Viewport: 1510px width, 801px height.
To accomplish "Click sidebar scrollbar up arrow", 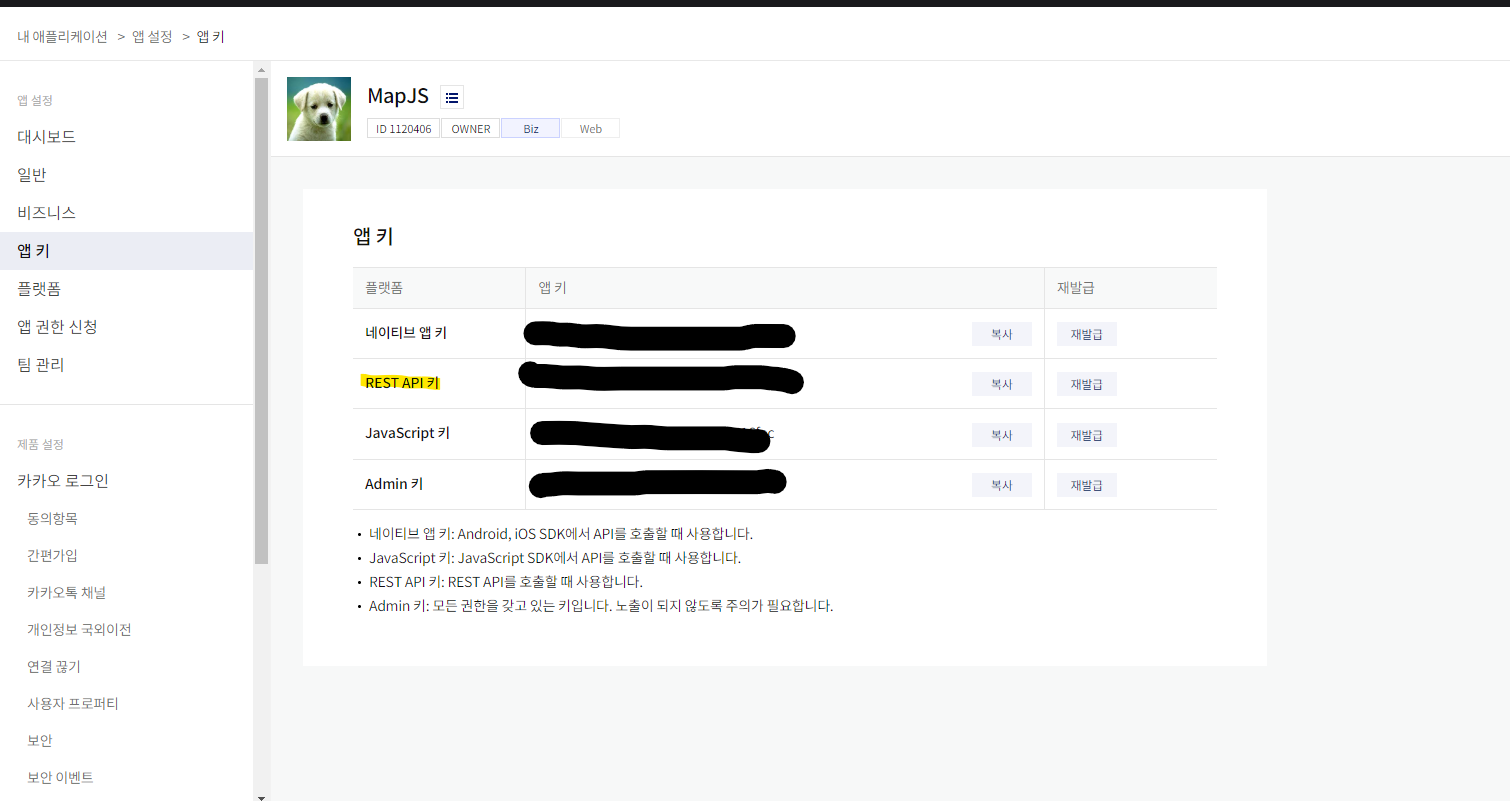I will 262,70.
